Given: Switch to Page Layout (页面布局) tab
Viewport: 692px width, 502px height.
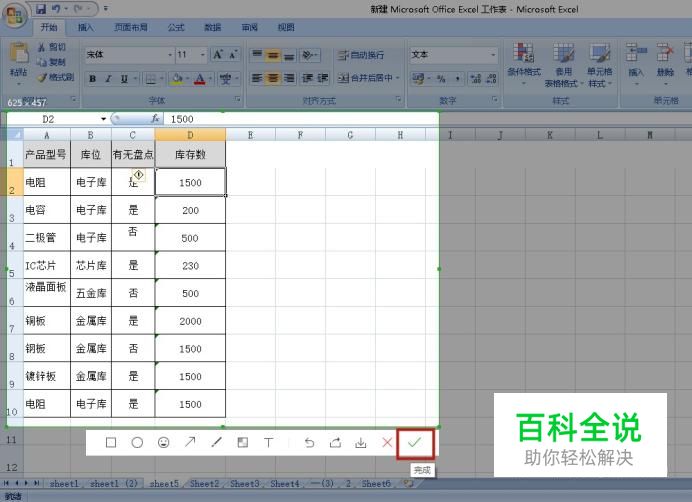Looking at the screenshot, I should [131, 27].
